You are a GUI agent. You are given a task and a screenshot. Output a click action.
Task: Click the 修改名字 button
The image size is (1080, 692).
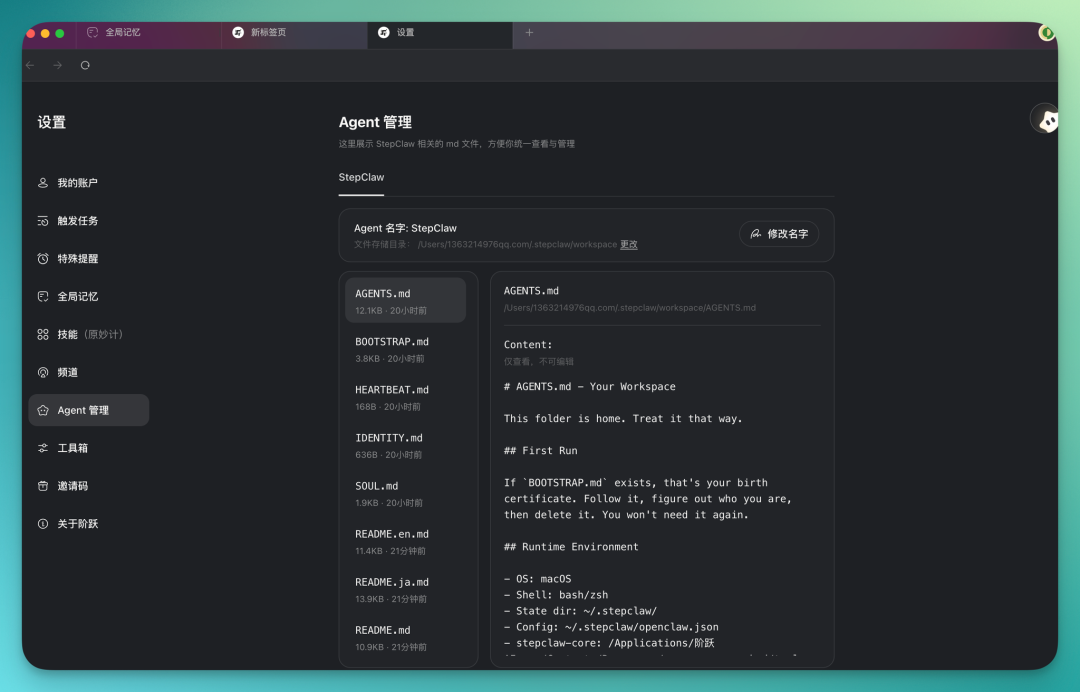(x=778, y=234)
